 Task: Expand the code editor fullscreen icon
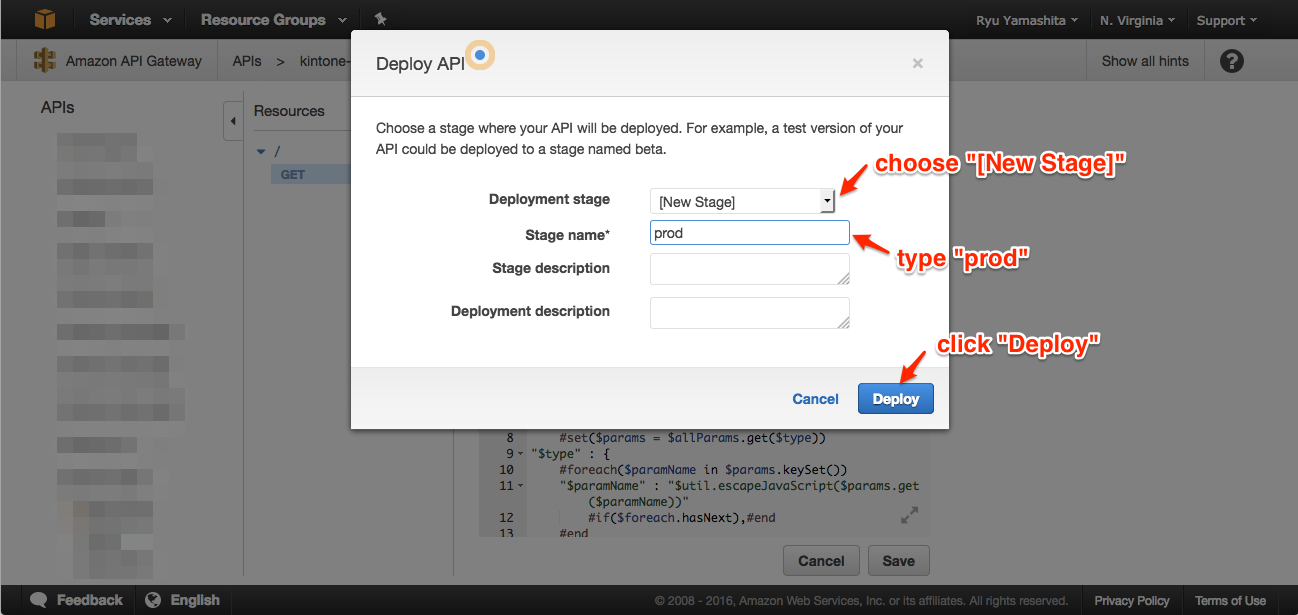click(x=909, y=515)
